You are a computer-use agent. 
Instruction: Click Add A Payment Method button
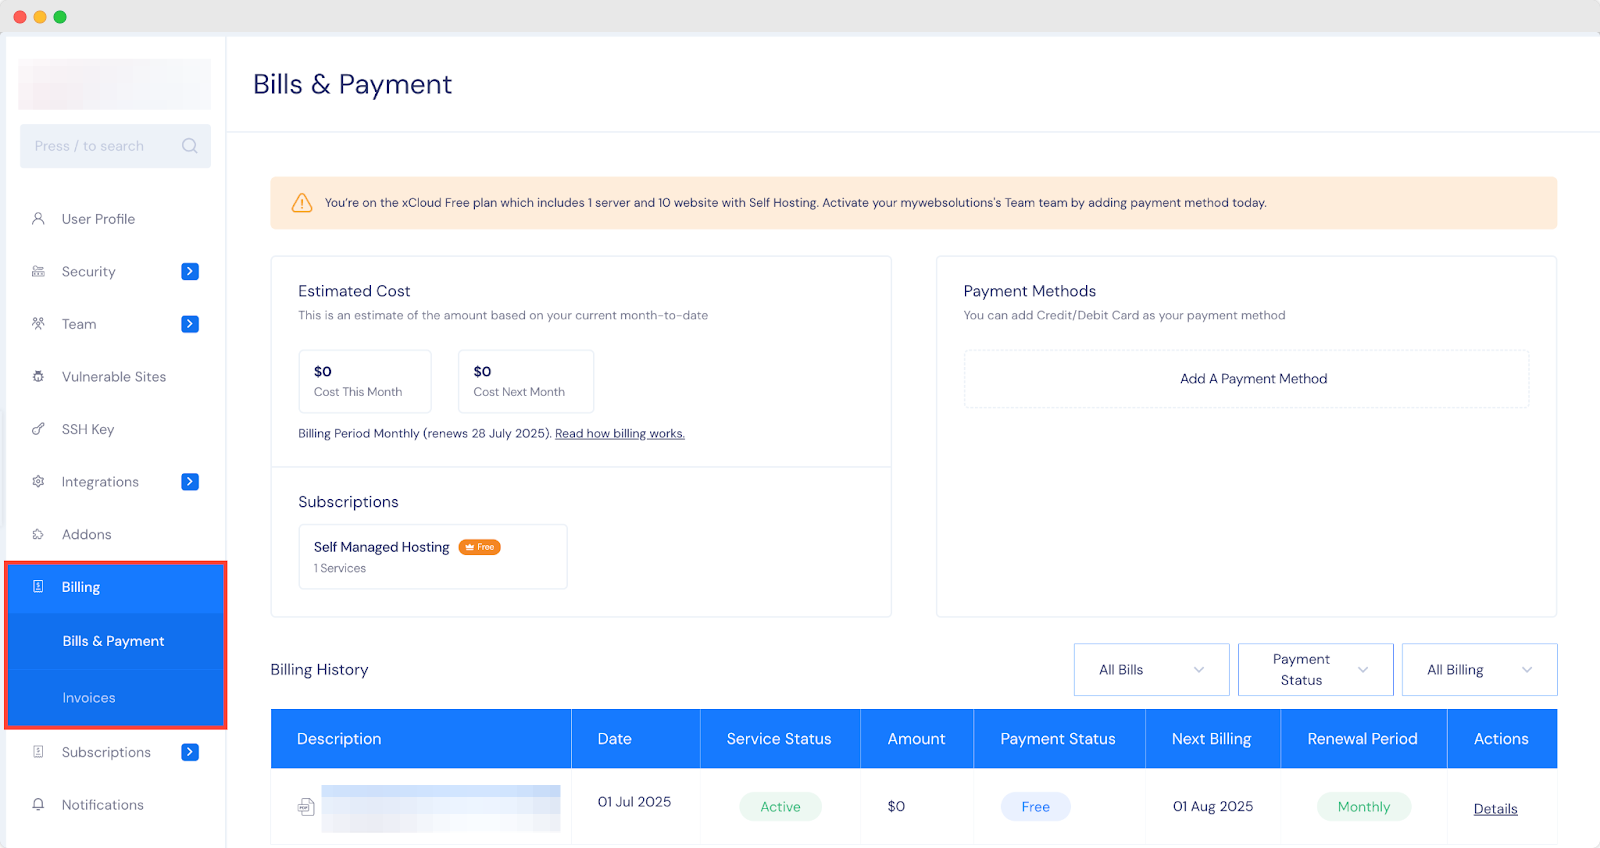pyautogui.click(x=1253, y=379)
